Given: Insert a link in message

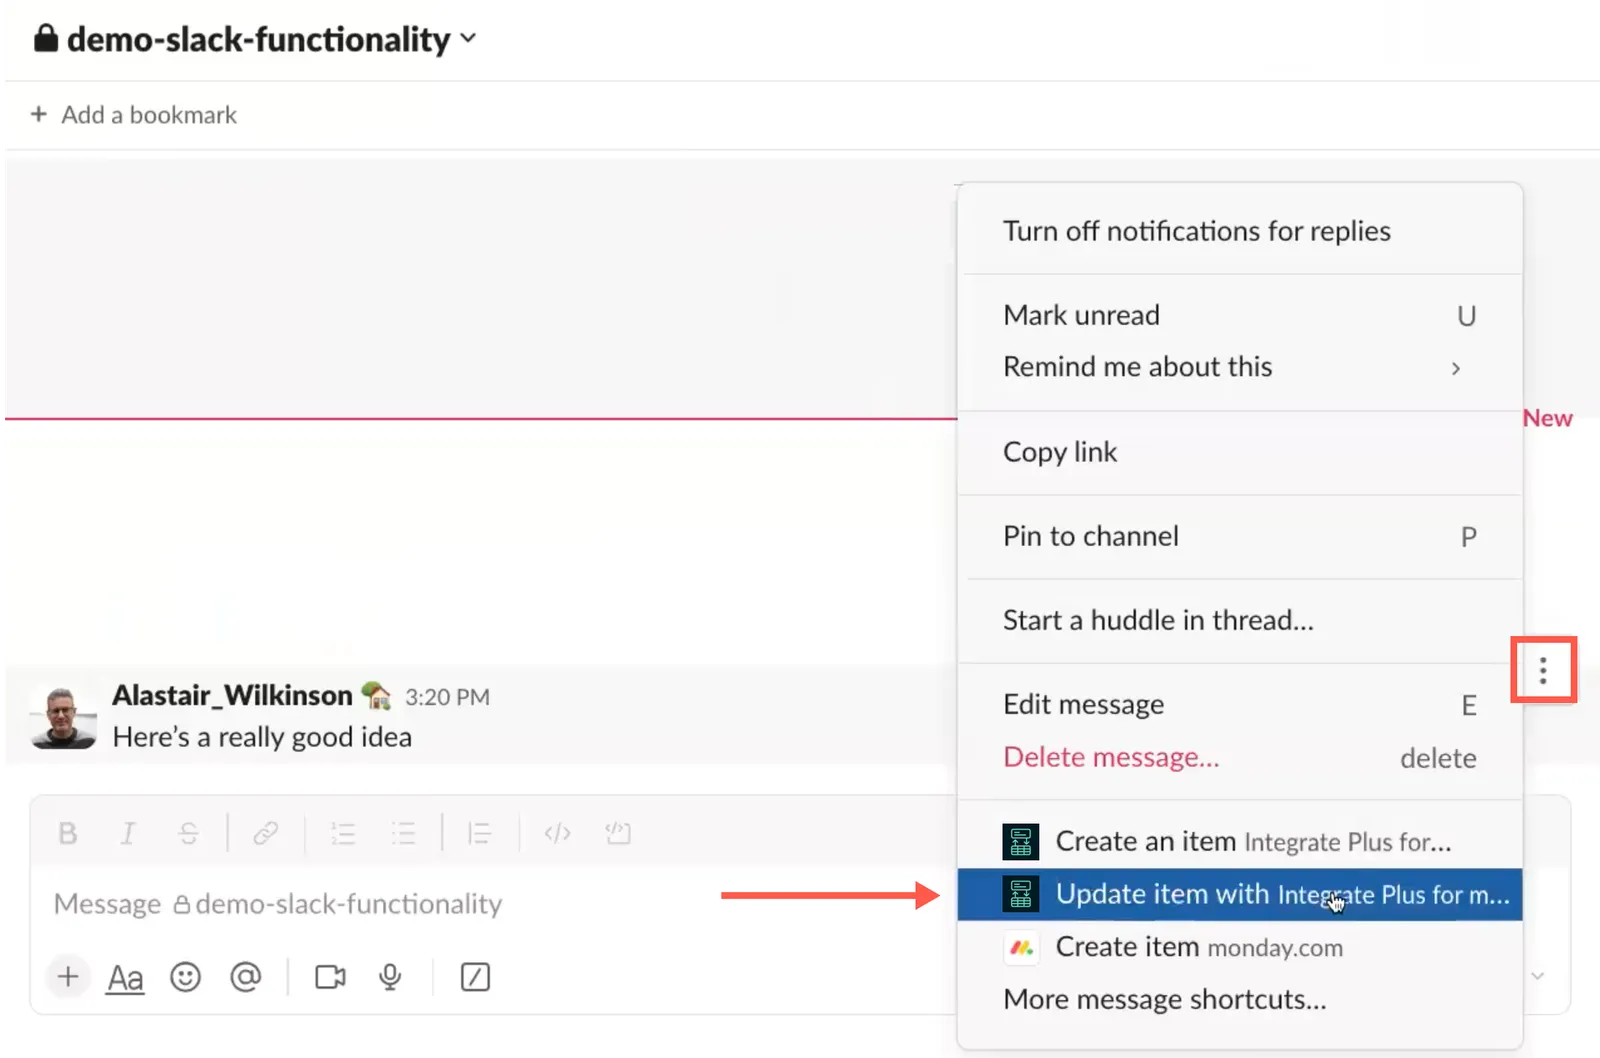Looking at the screenshot, I should tap(265, 833).
